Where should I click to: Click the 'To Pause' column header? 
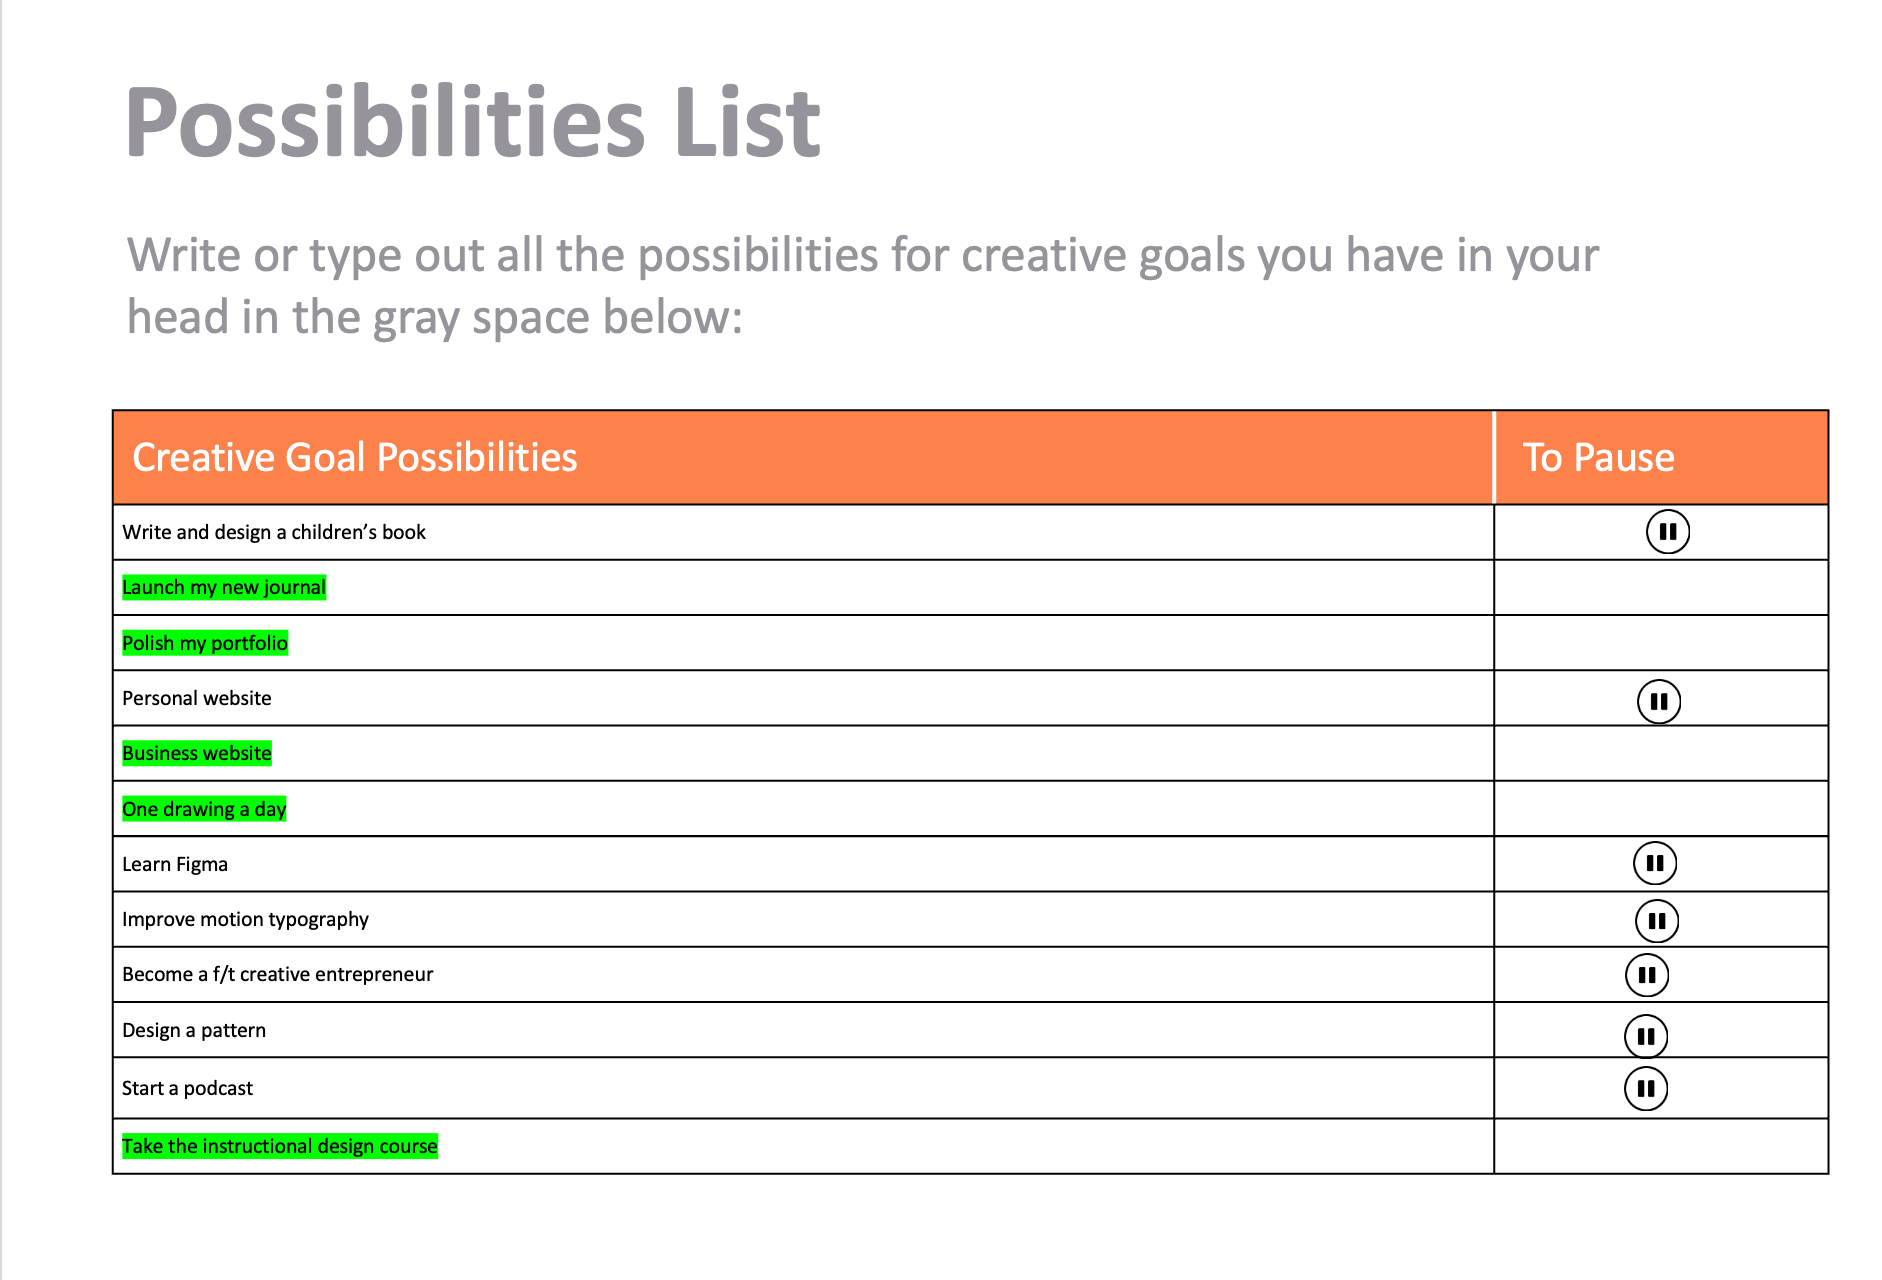click(1598, 458)
